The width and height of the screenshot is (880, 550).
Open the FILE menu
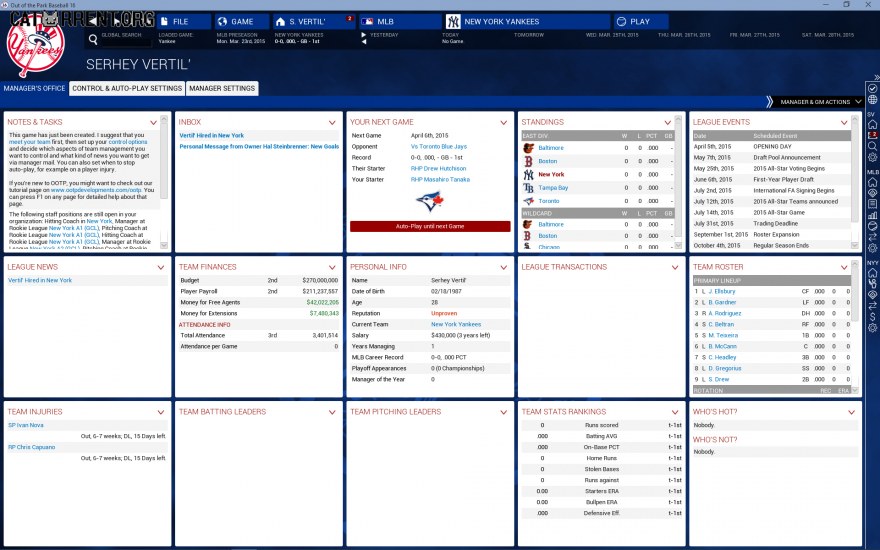(x=184, y=21)
